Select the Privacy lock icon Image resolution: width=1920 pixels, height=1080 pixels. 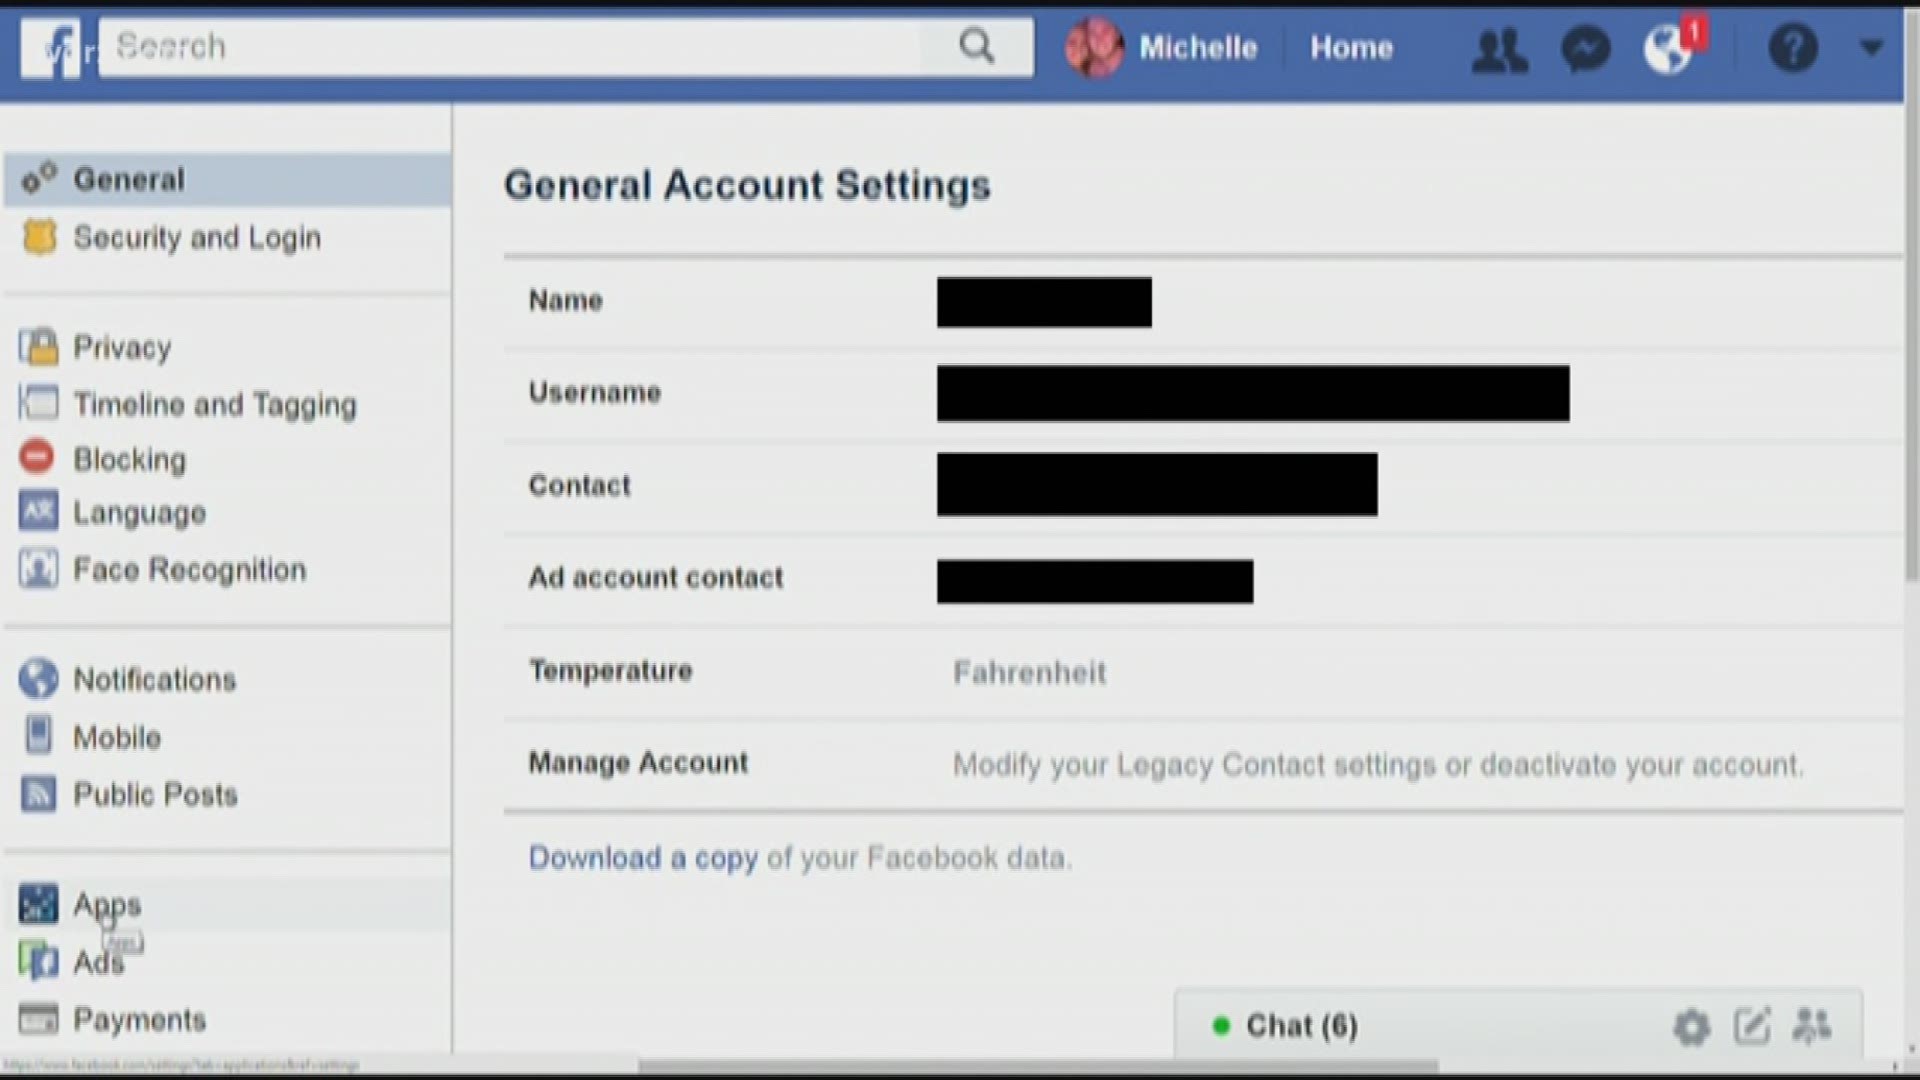pos(39,347)
